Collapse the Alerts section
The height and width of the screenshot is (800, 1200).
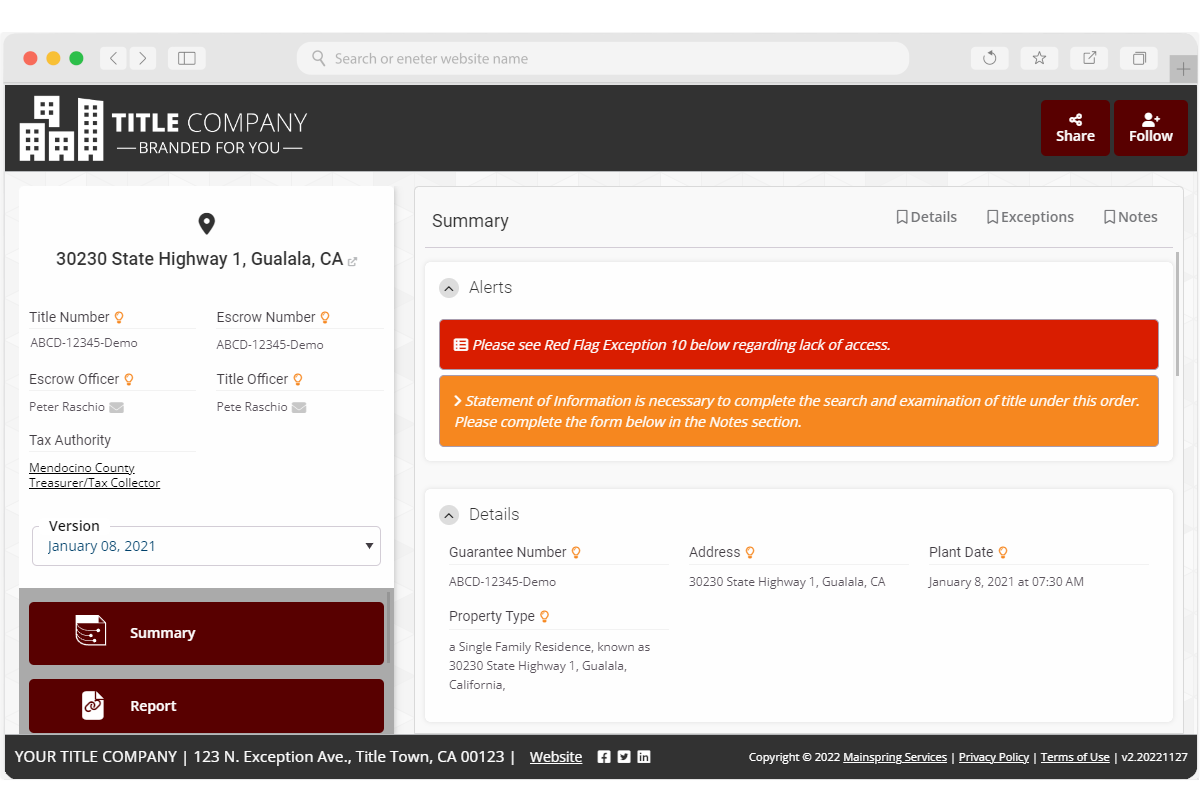pos(449,288)
